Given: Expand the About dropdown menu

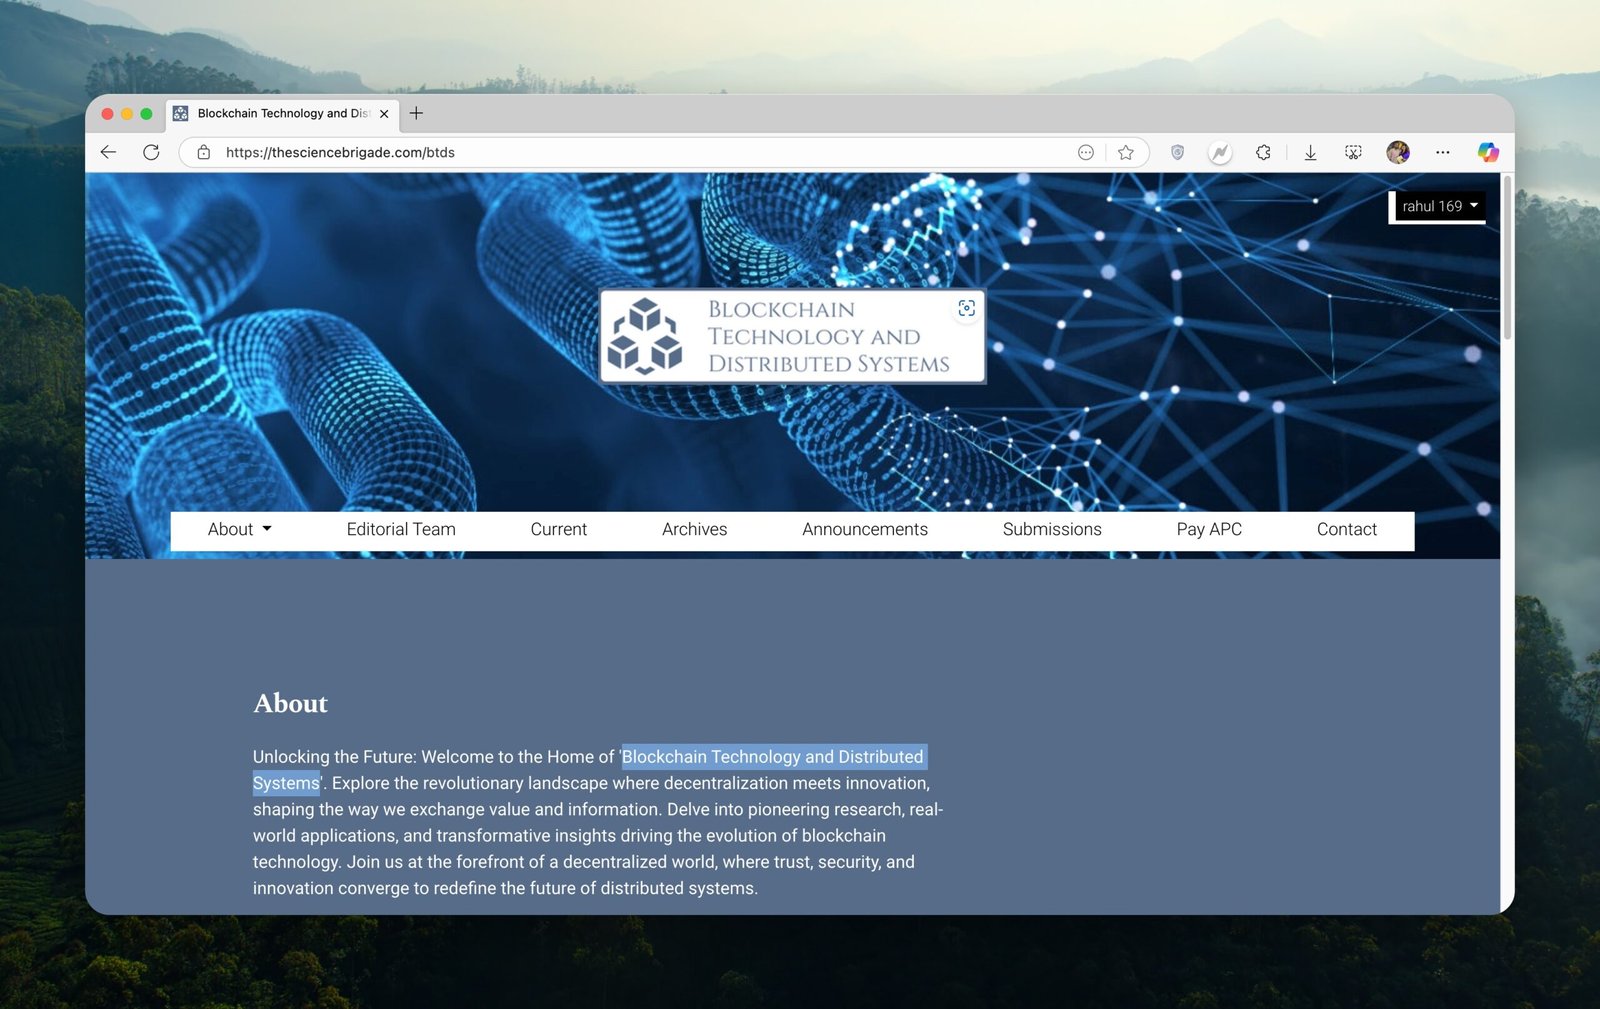Looking at the screenshot, I should pyautogui.click(x=239, y=529).
